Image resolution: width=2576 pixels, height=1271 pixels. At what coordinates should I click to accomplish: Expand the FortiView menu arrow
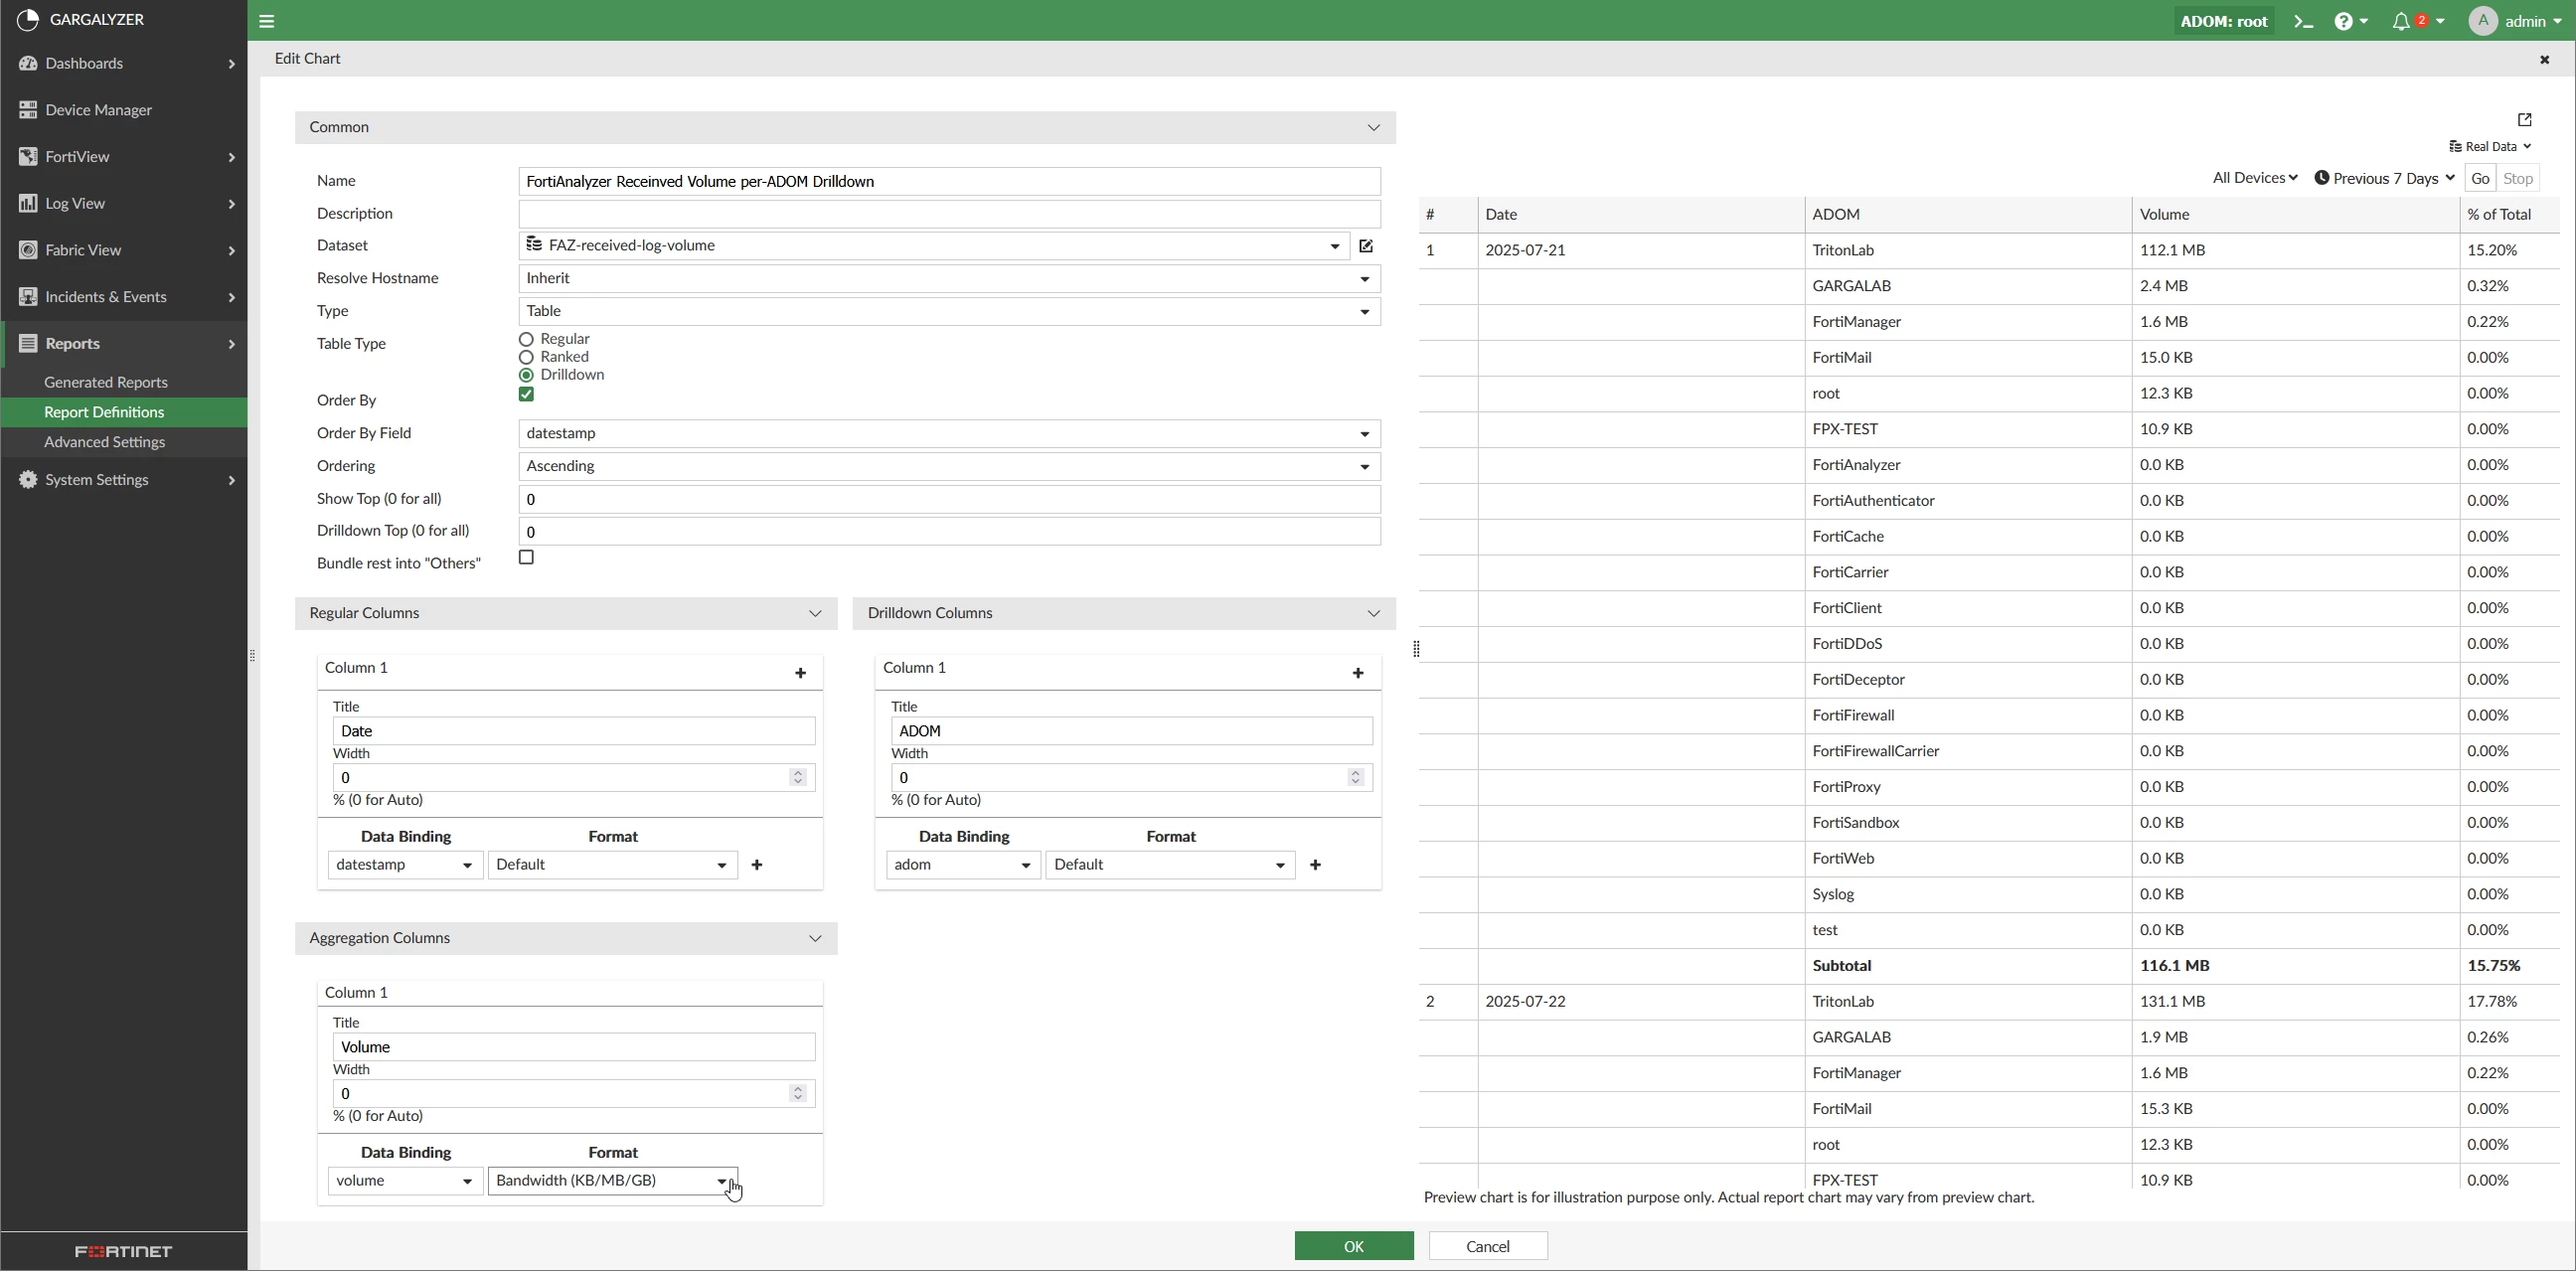[x=232, y=157]
